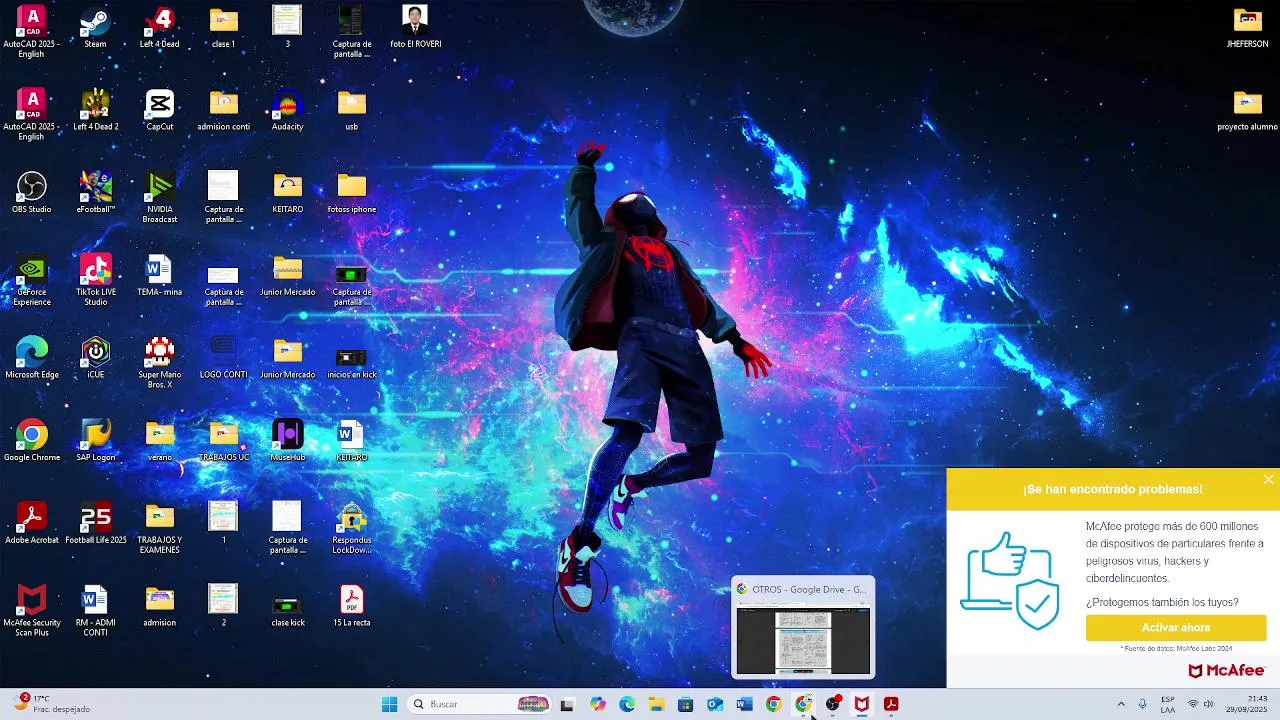
Task: Open Task View on the taskbar
Action: pos(567,704)
